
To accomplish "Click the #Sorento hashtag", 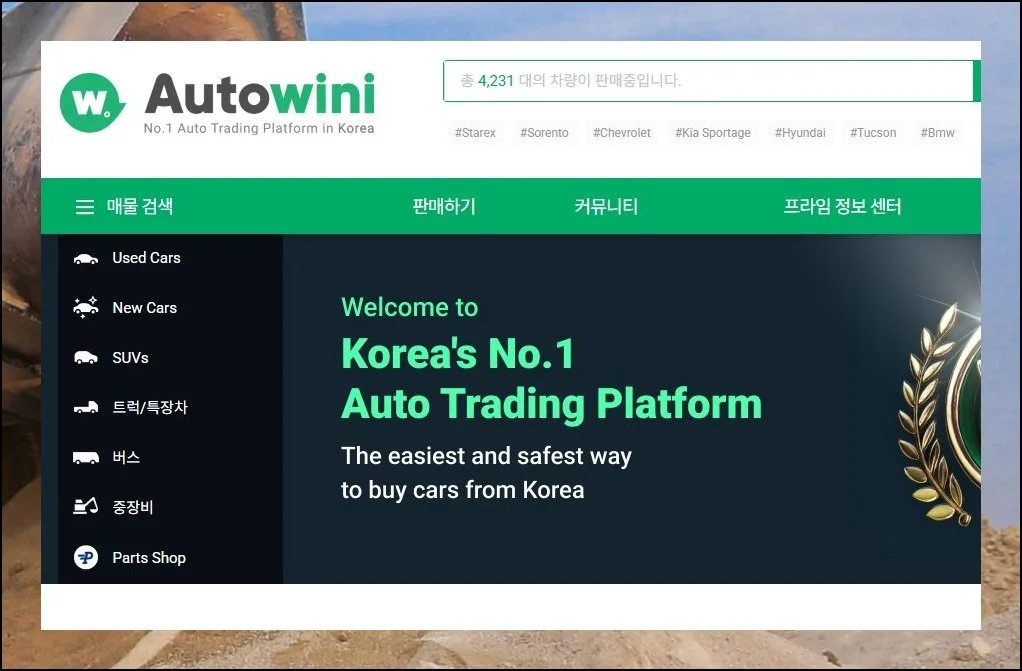I will (545, 132).
